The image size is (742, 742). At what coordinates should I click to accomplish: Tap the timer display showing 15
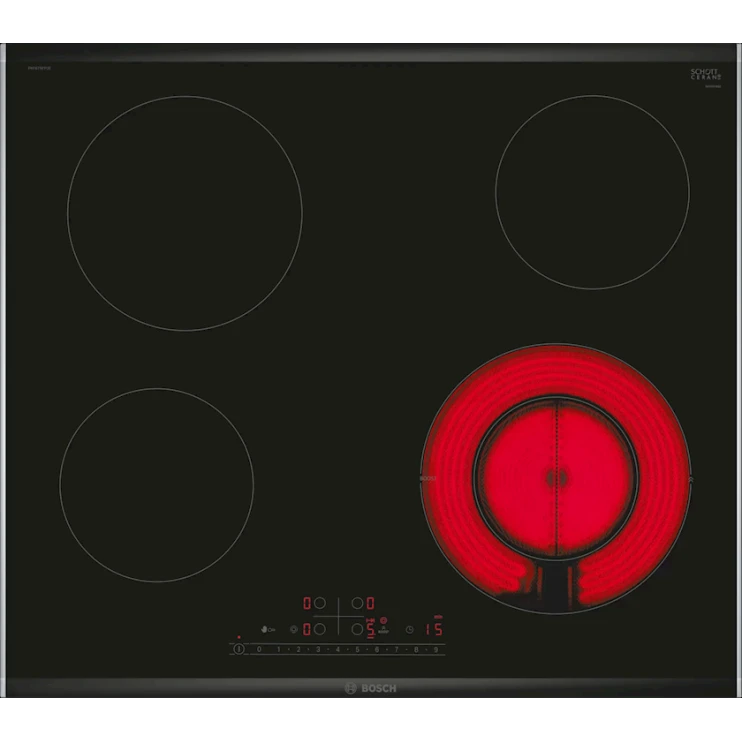(434, 630)
